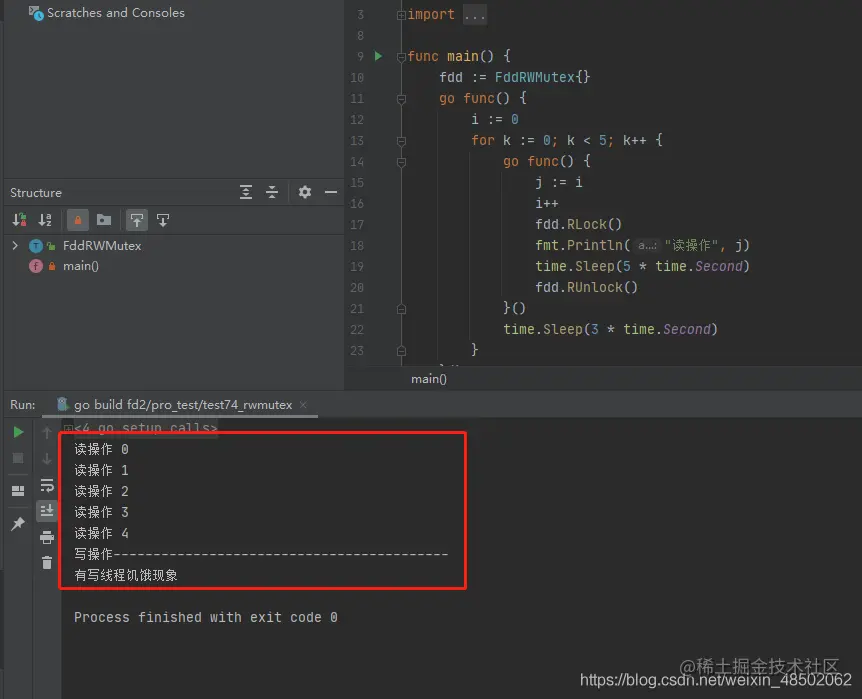862x699 pixels.
Task: Expand folded import block
Action: pyautogui.click(x=401, y=15)
